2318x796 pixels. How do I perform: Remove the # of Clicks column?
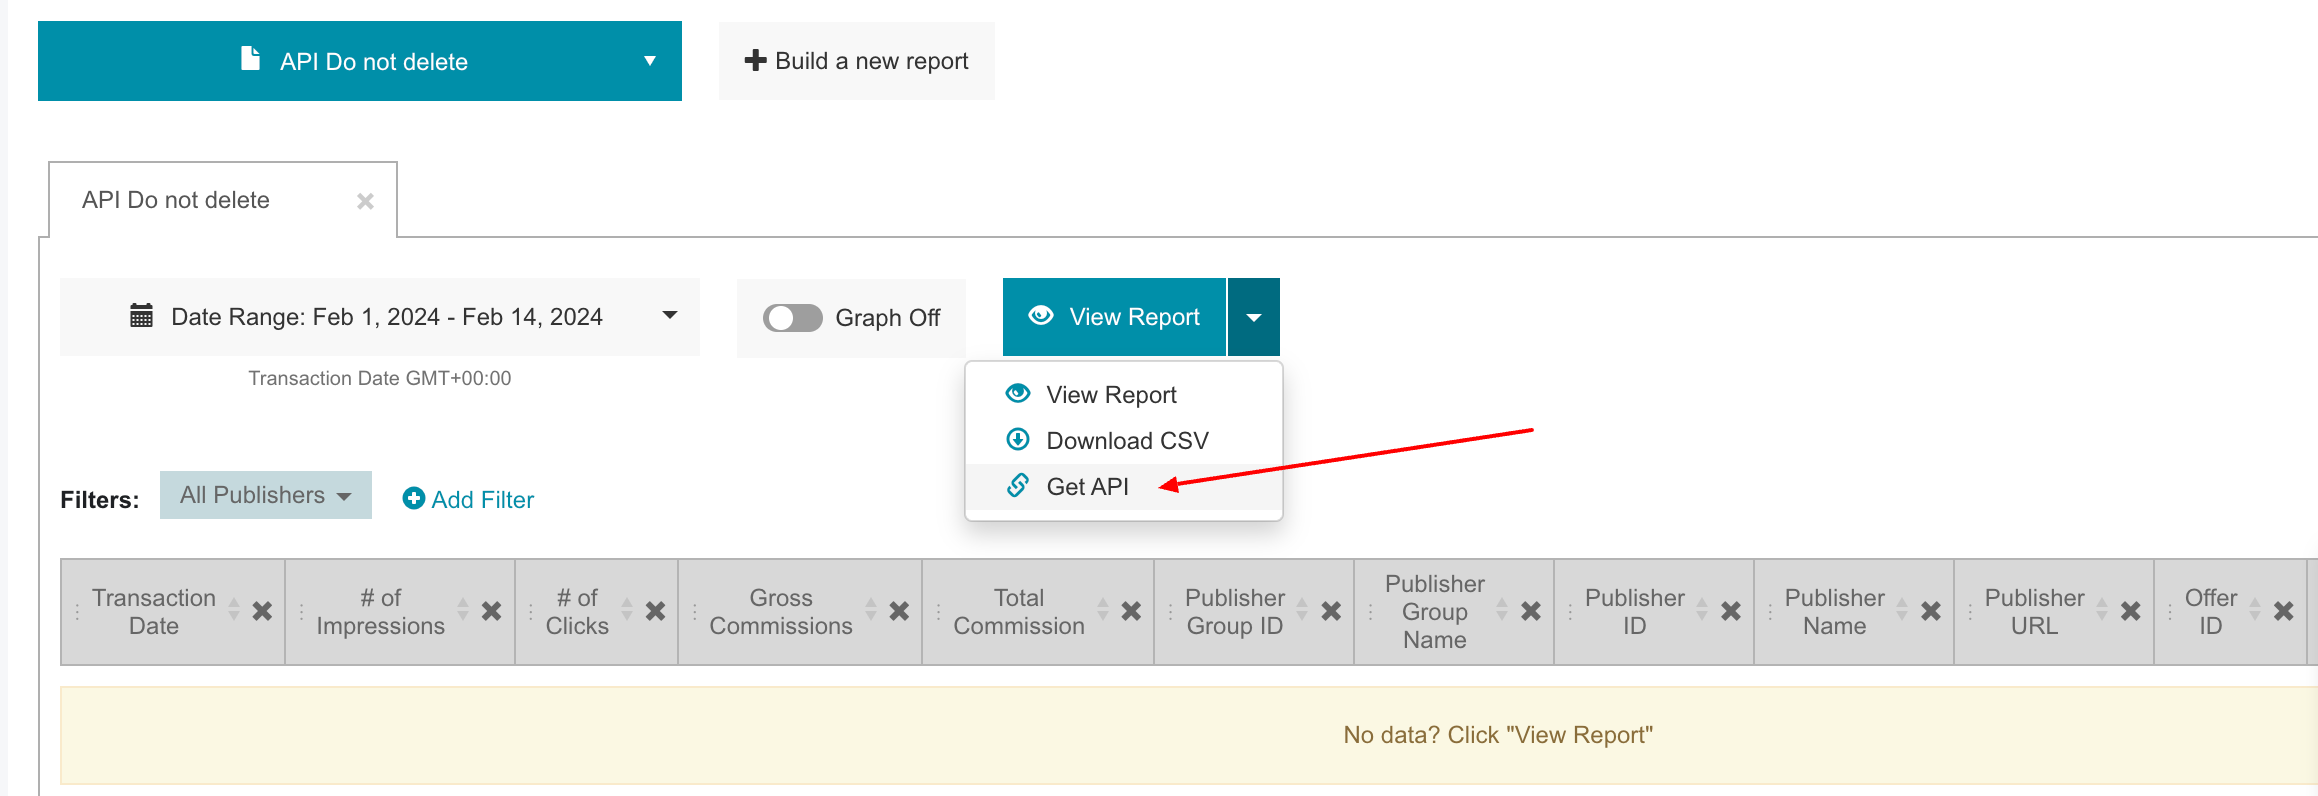(x=655, y=611)
